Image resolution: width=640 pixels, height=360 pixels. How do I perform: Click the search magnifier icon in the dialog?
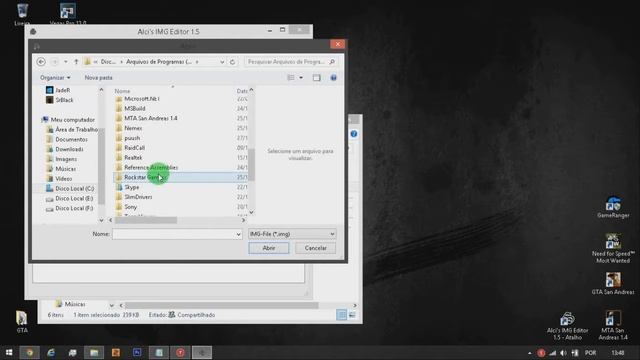coord(332,62)
